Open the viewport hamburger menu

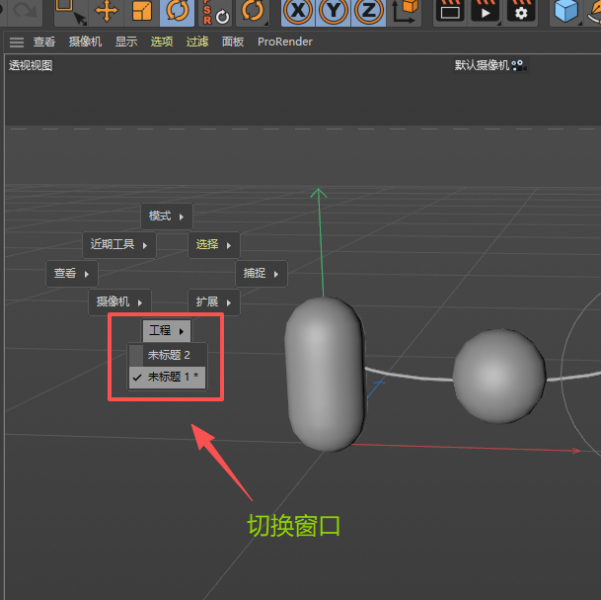[x=16, y=42]
